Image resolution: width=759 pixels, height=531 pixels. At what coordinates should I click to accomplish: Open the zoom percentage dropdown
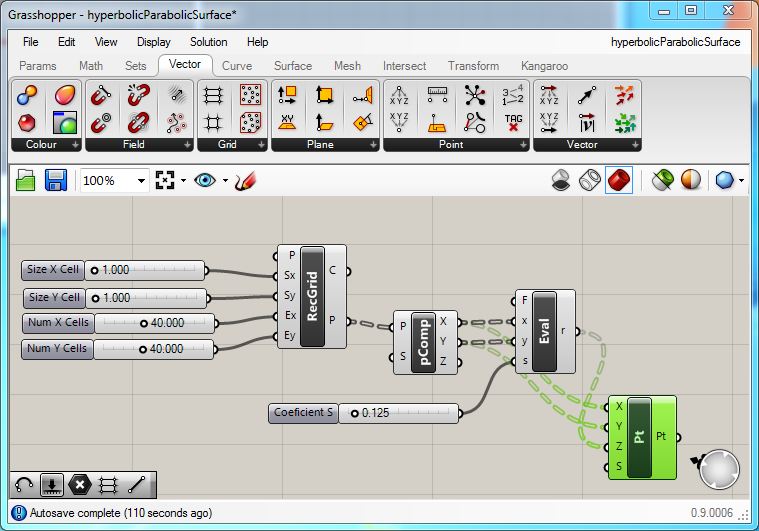pos(141,181)
